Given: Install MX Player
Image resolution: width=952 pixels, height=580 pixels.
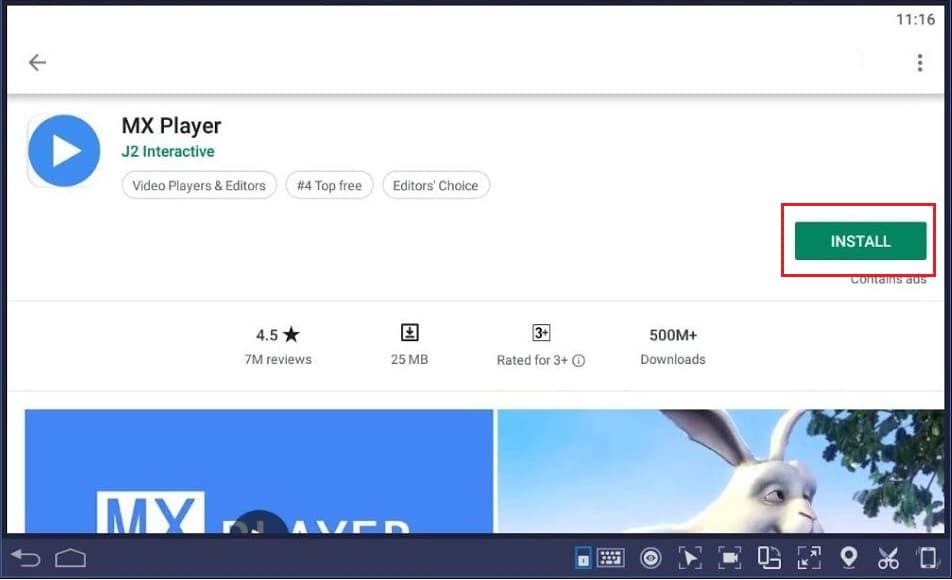Looking at the screenshot, I should point(860,241).
